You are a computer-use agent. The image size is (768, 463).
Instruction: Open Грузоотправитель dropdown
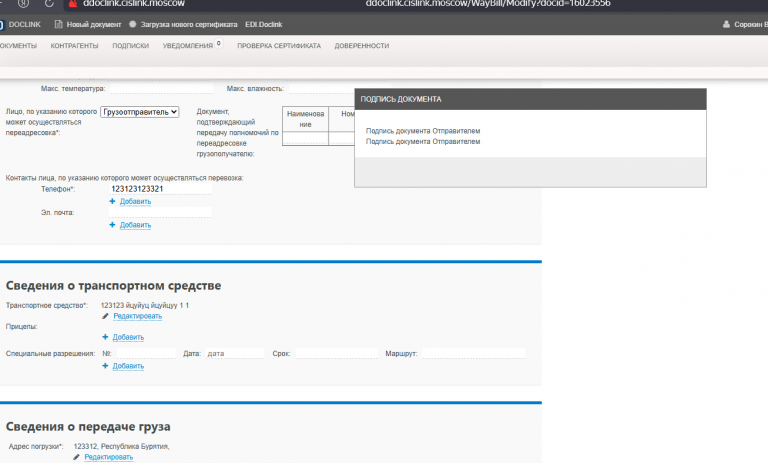(140, 112)
